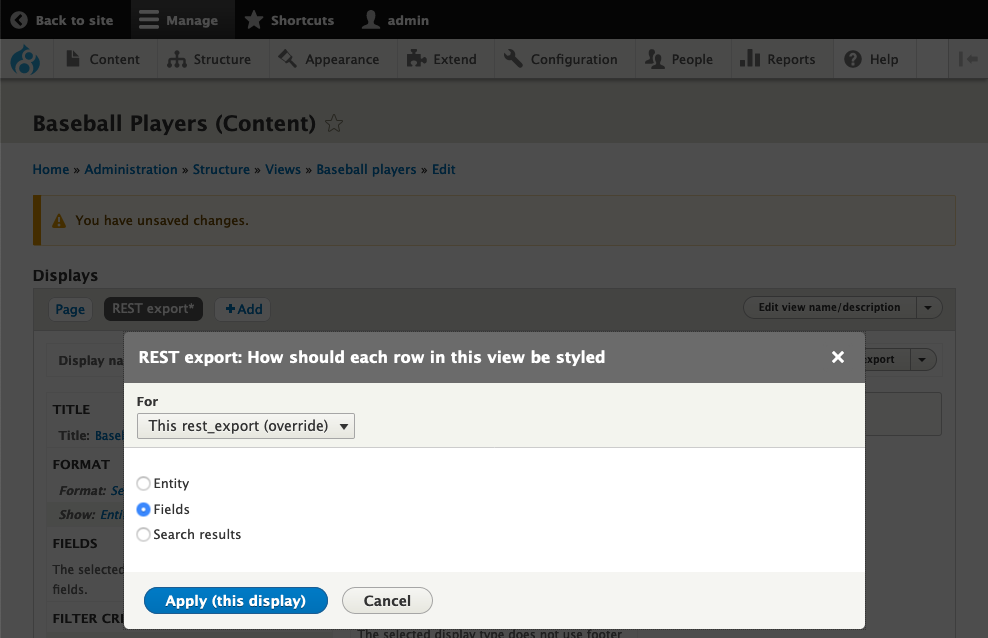Click Apply (this display) button
Image resolution: width=988 pixels, height=638 pixels.
[x=235, y=600]
